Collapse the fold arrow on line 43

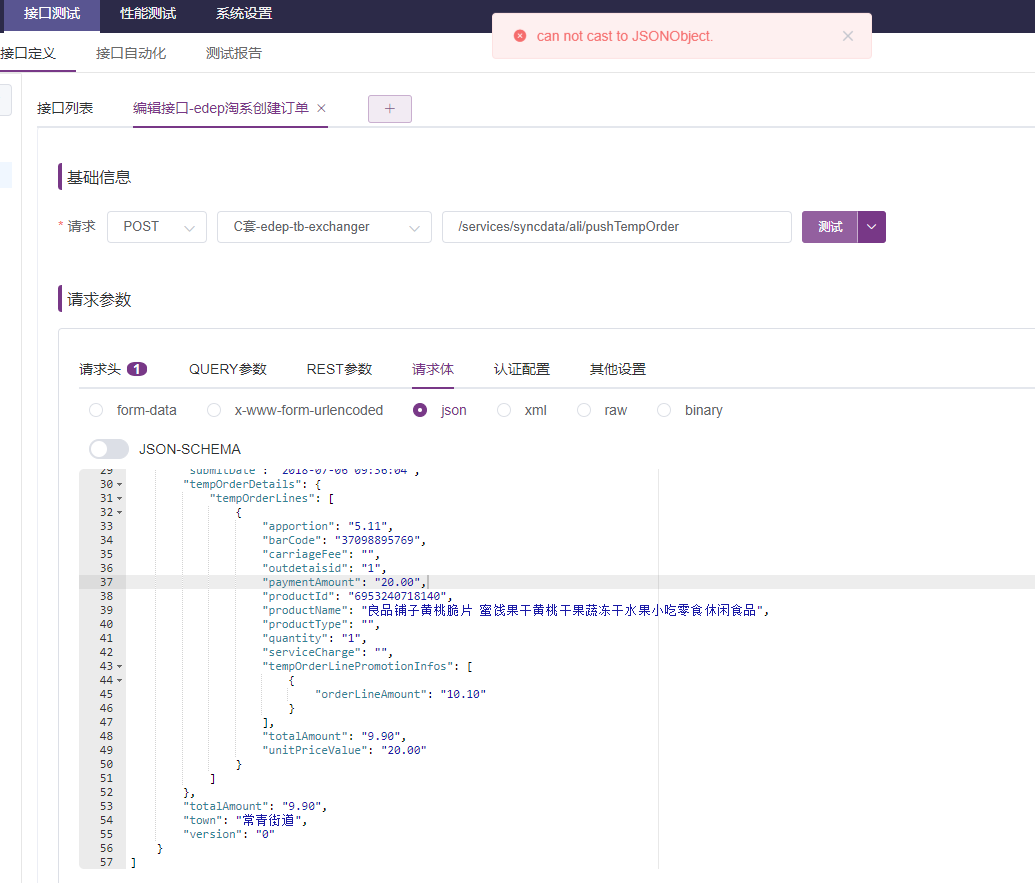(119, 667)
